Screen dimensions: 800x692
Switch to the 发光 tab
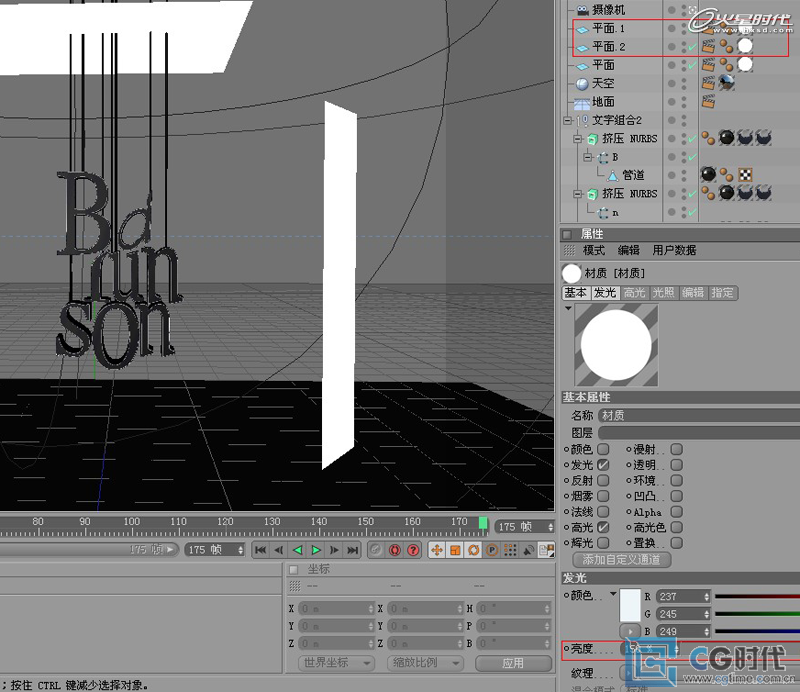tap(605, 292)
